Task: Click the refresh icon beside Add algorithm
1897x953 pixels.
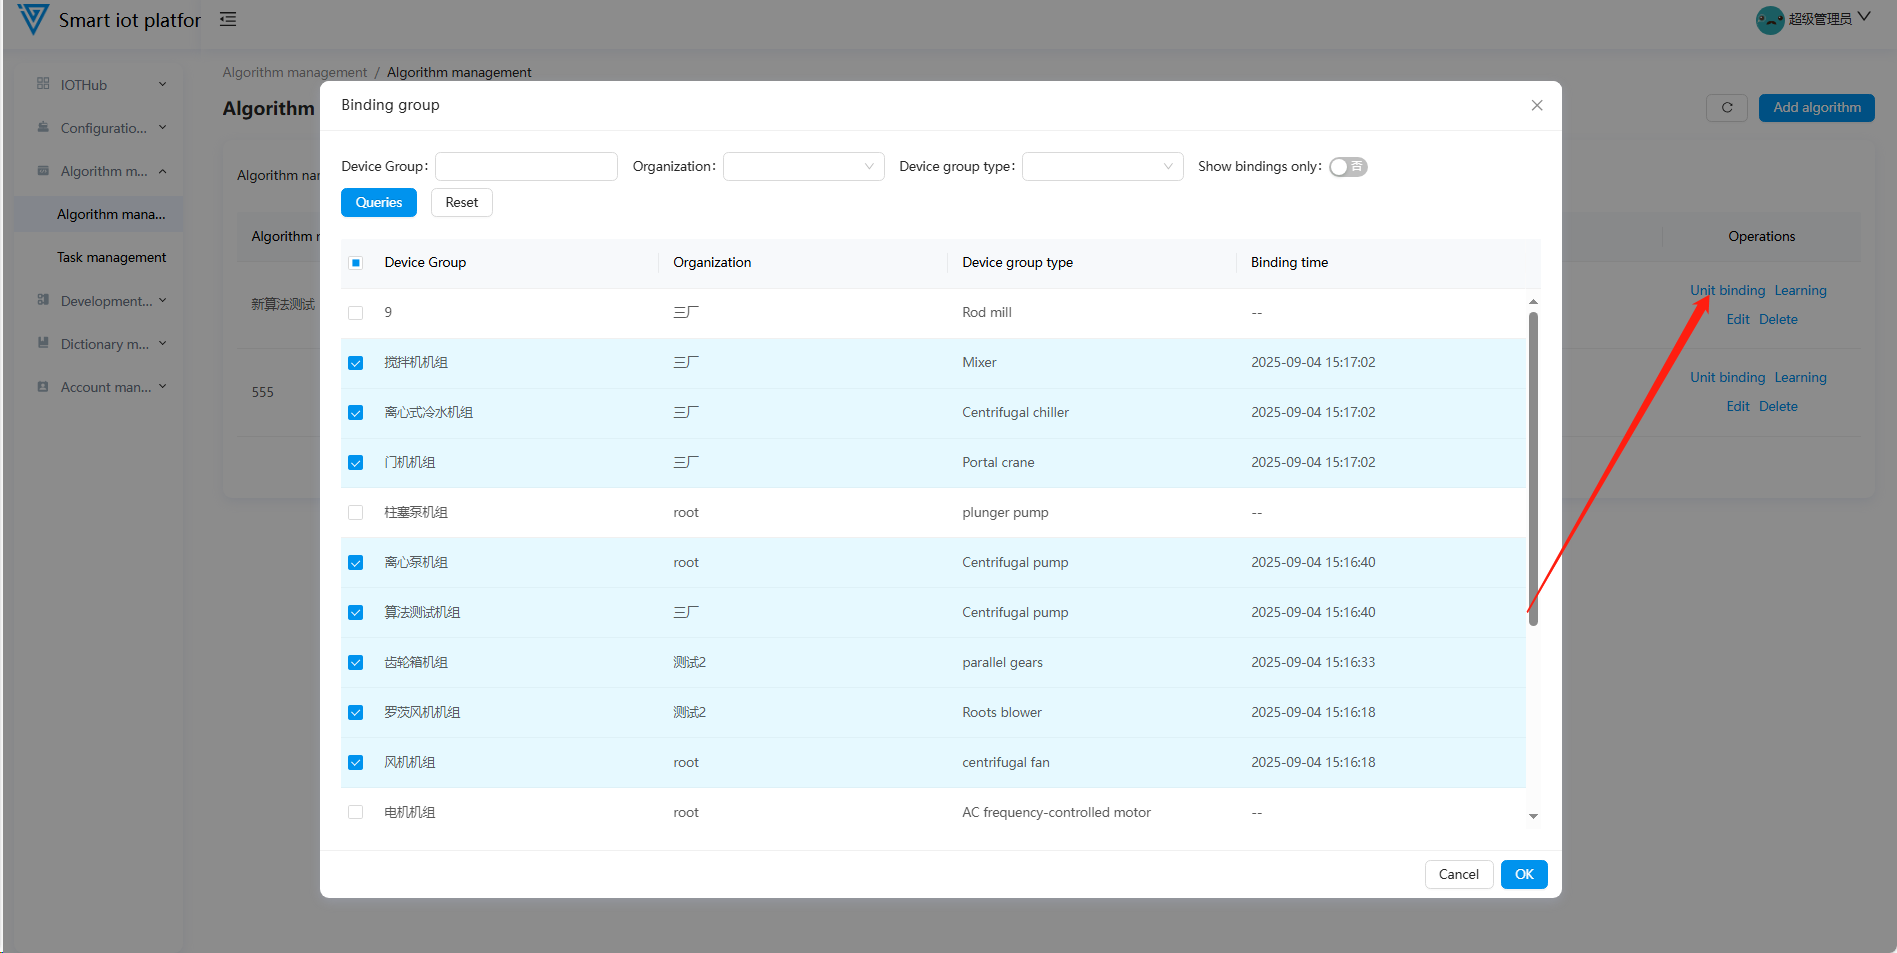Action: point(1726,107)
